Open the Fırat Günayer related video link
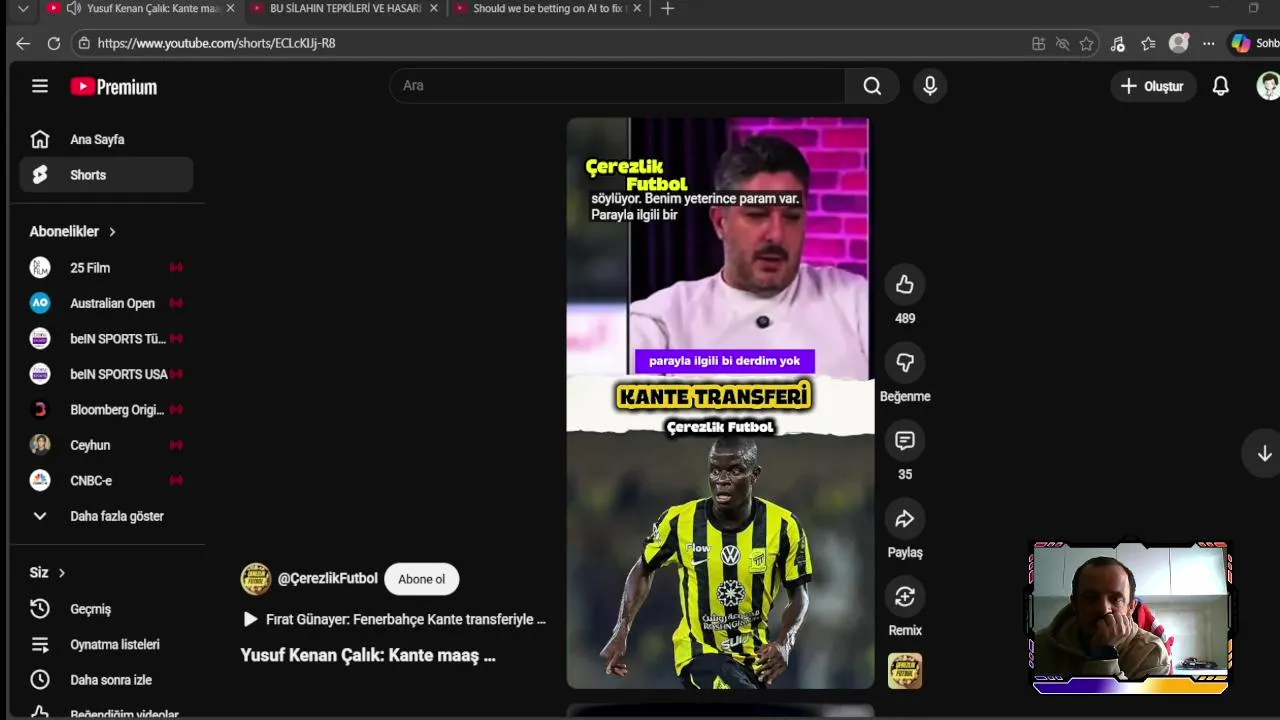 pyautogui.click(x=394, y=620)
